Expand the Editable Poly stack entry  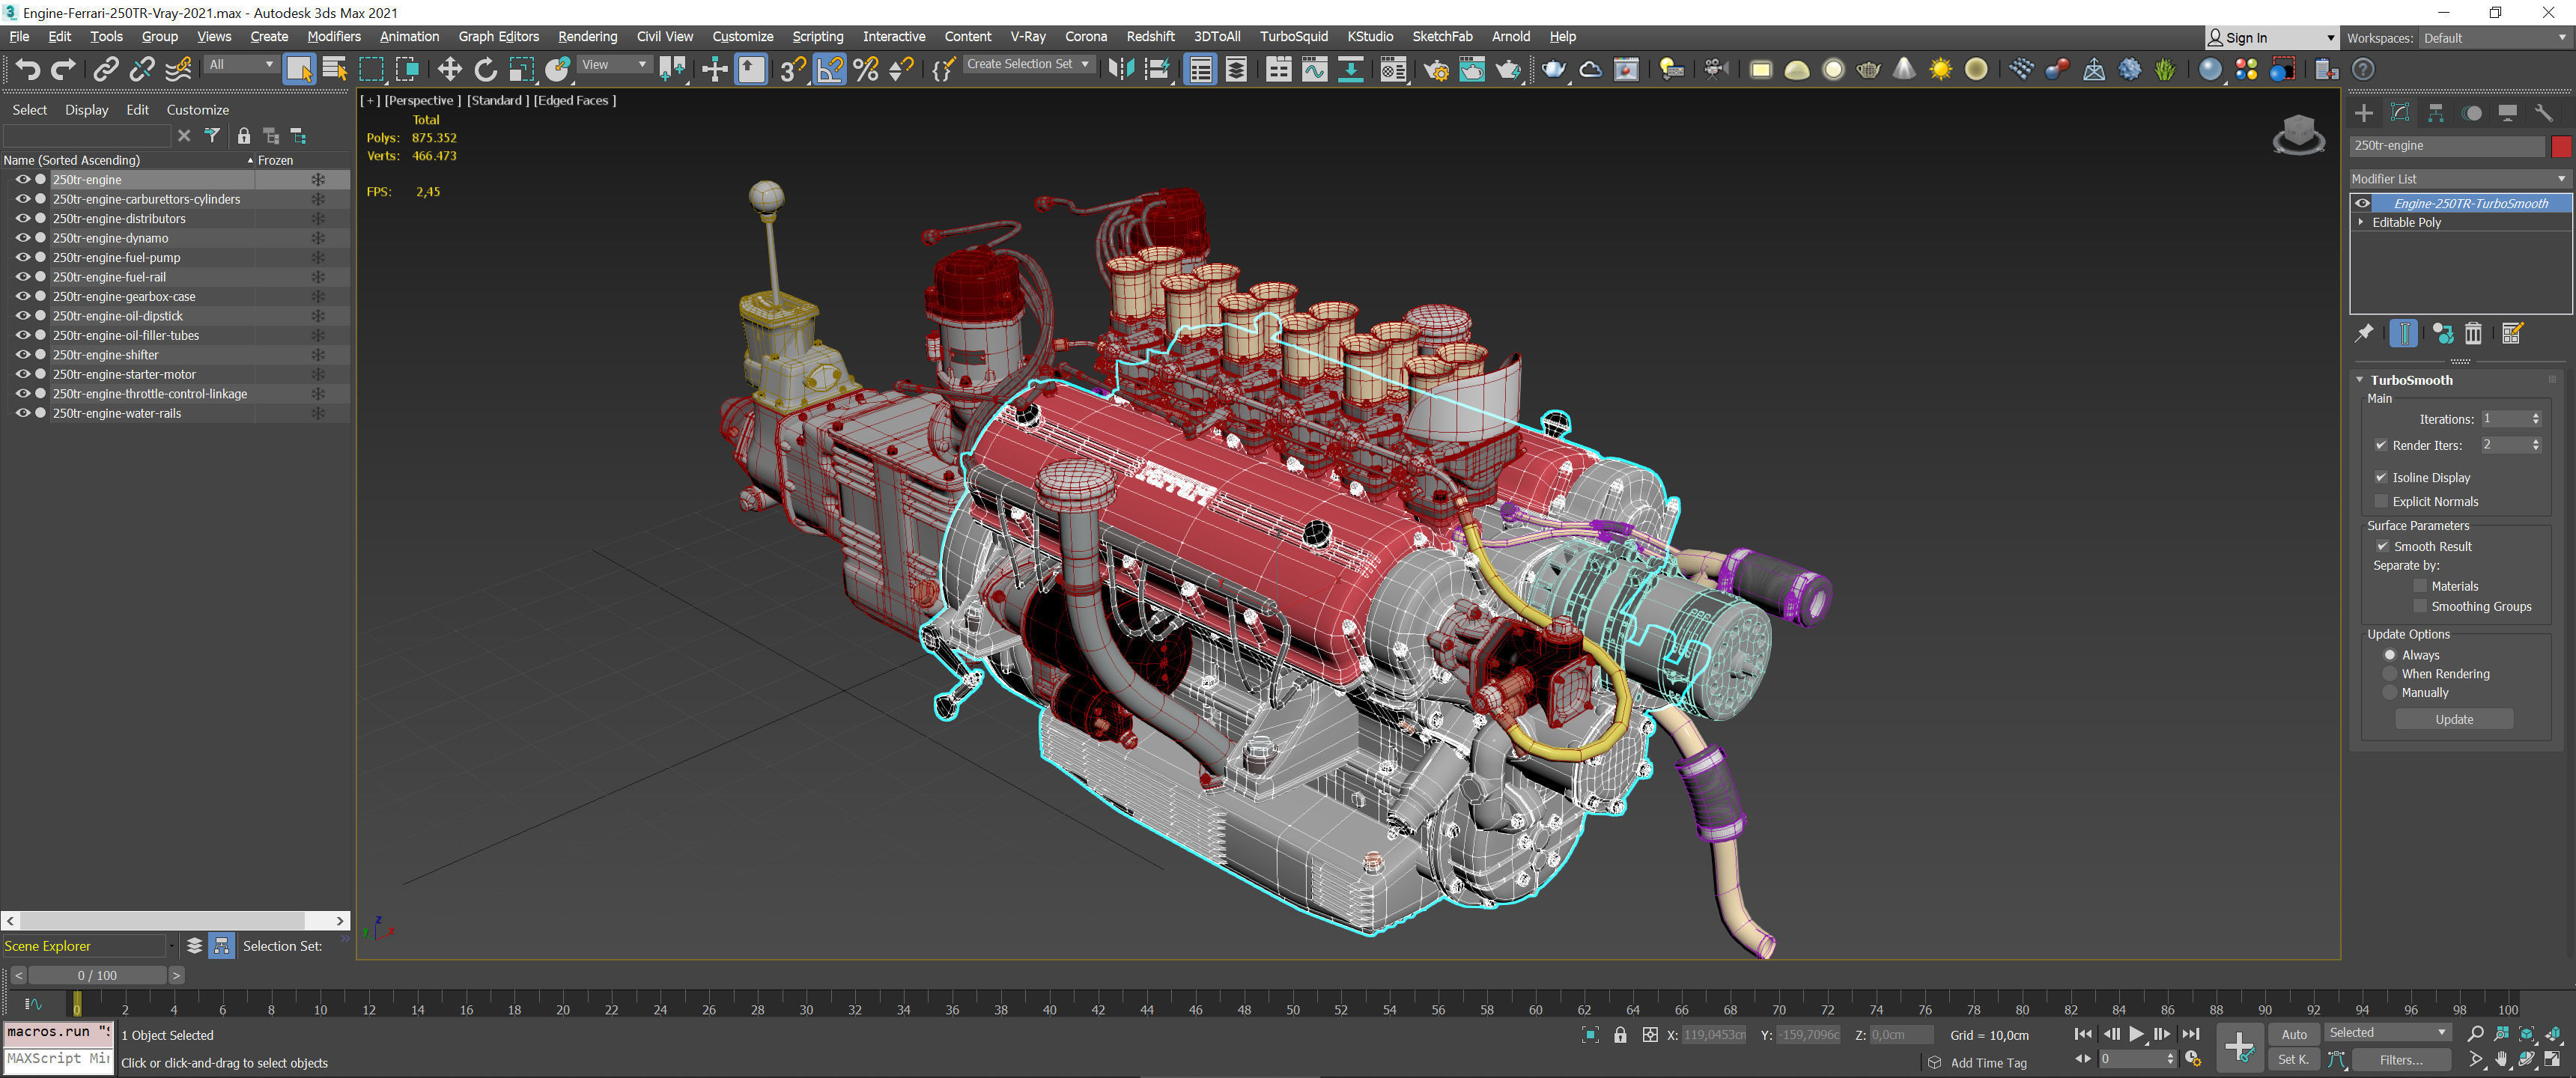pos(2361,222)
